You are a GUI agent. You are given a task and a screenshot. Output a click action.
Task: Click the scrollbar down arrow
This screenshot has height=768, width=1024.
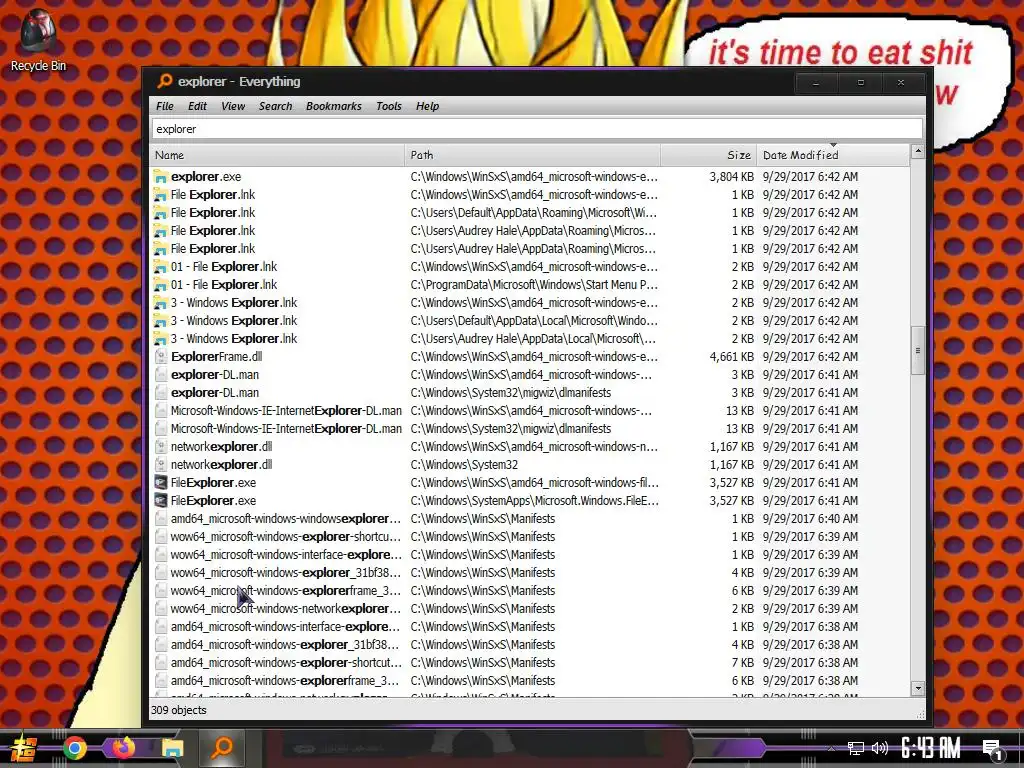point(918,688)
